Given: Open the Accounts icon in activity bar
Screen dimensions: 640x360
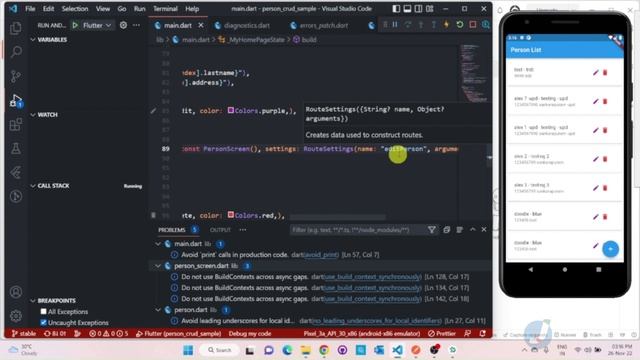Looking at the screenshot, I should click(16, 292).
